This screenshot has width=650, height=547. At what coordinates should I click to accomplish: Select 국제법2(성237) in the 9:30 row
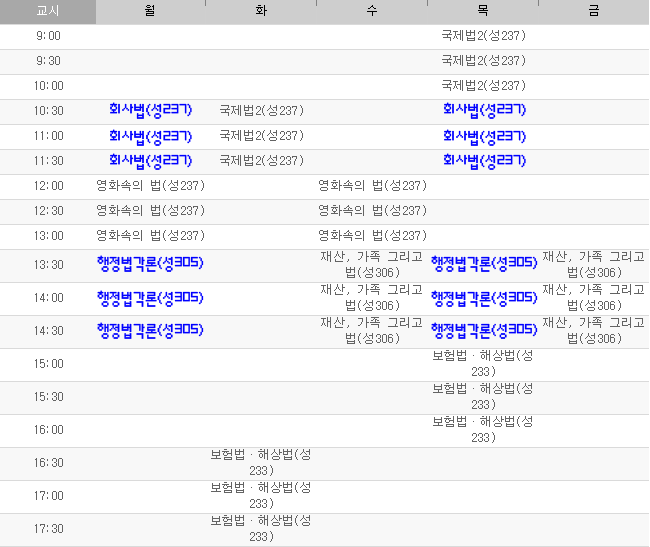click(483, 61)
